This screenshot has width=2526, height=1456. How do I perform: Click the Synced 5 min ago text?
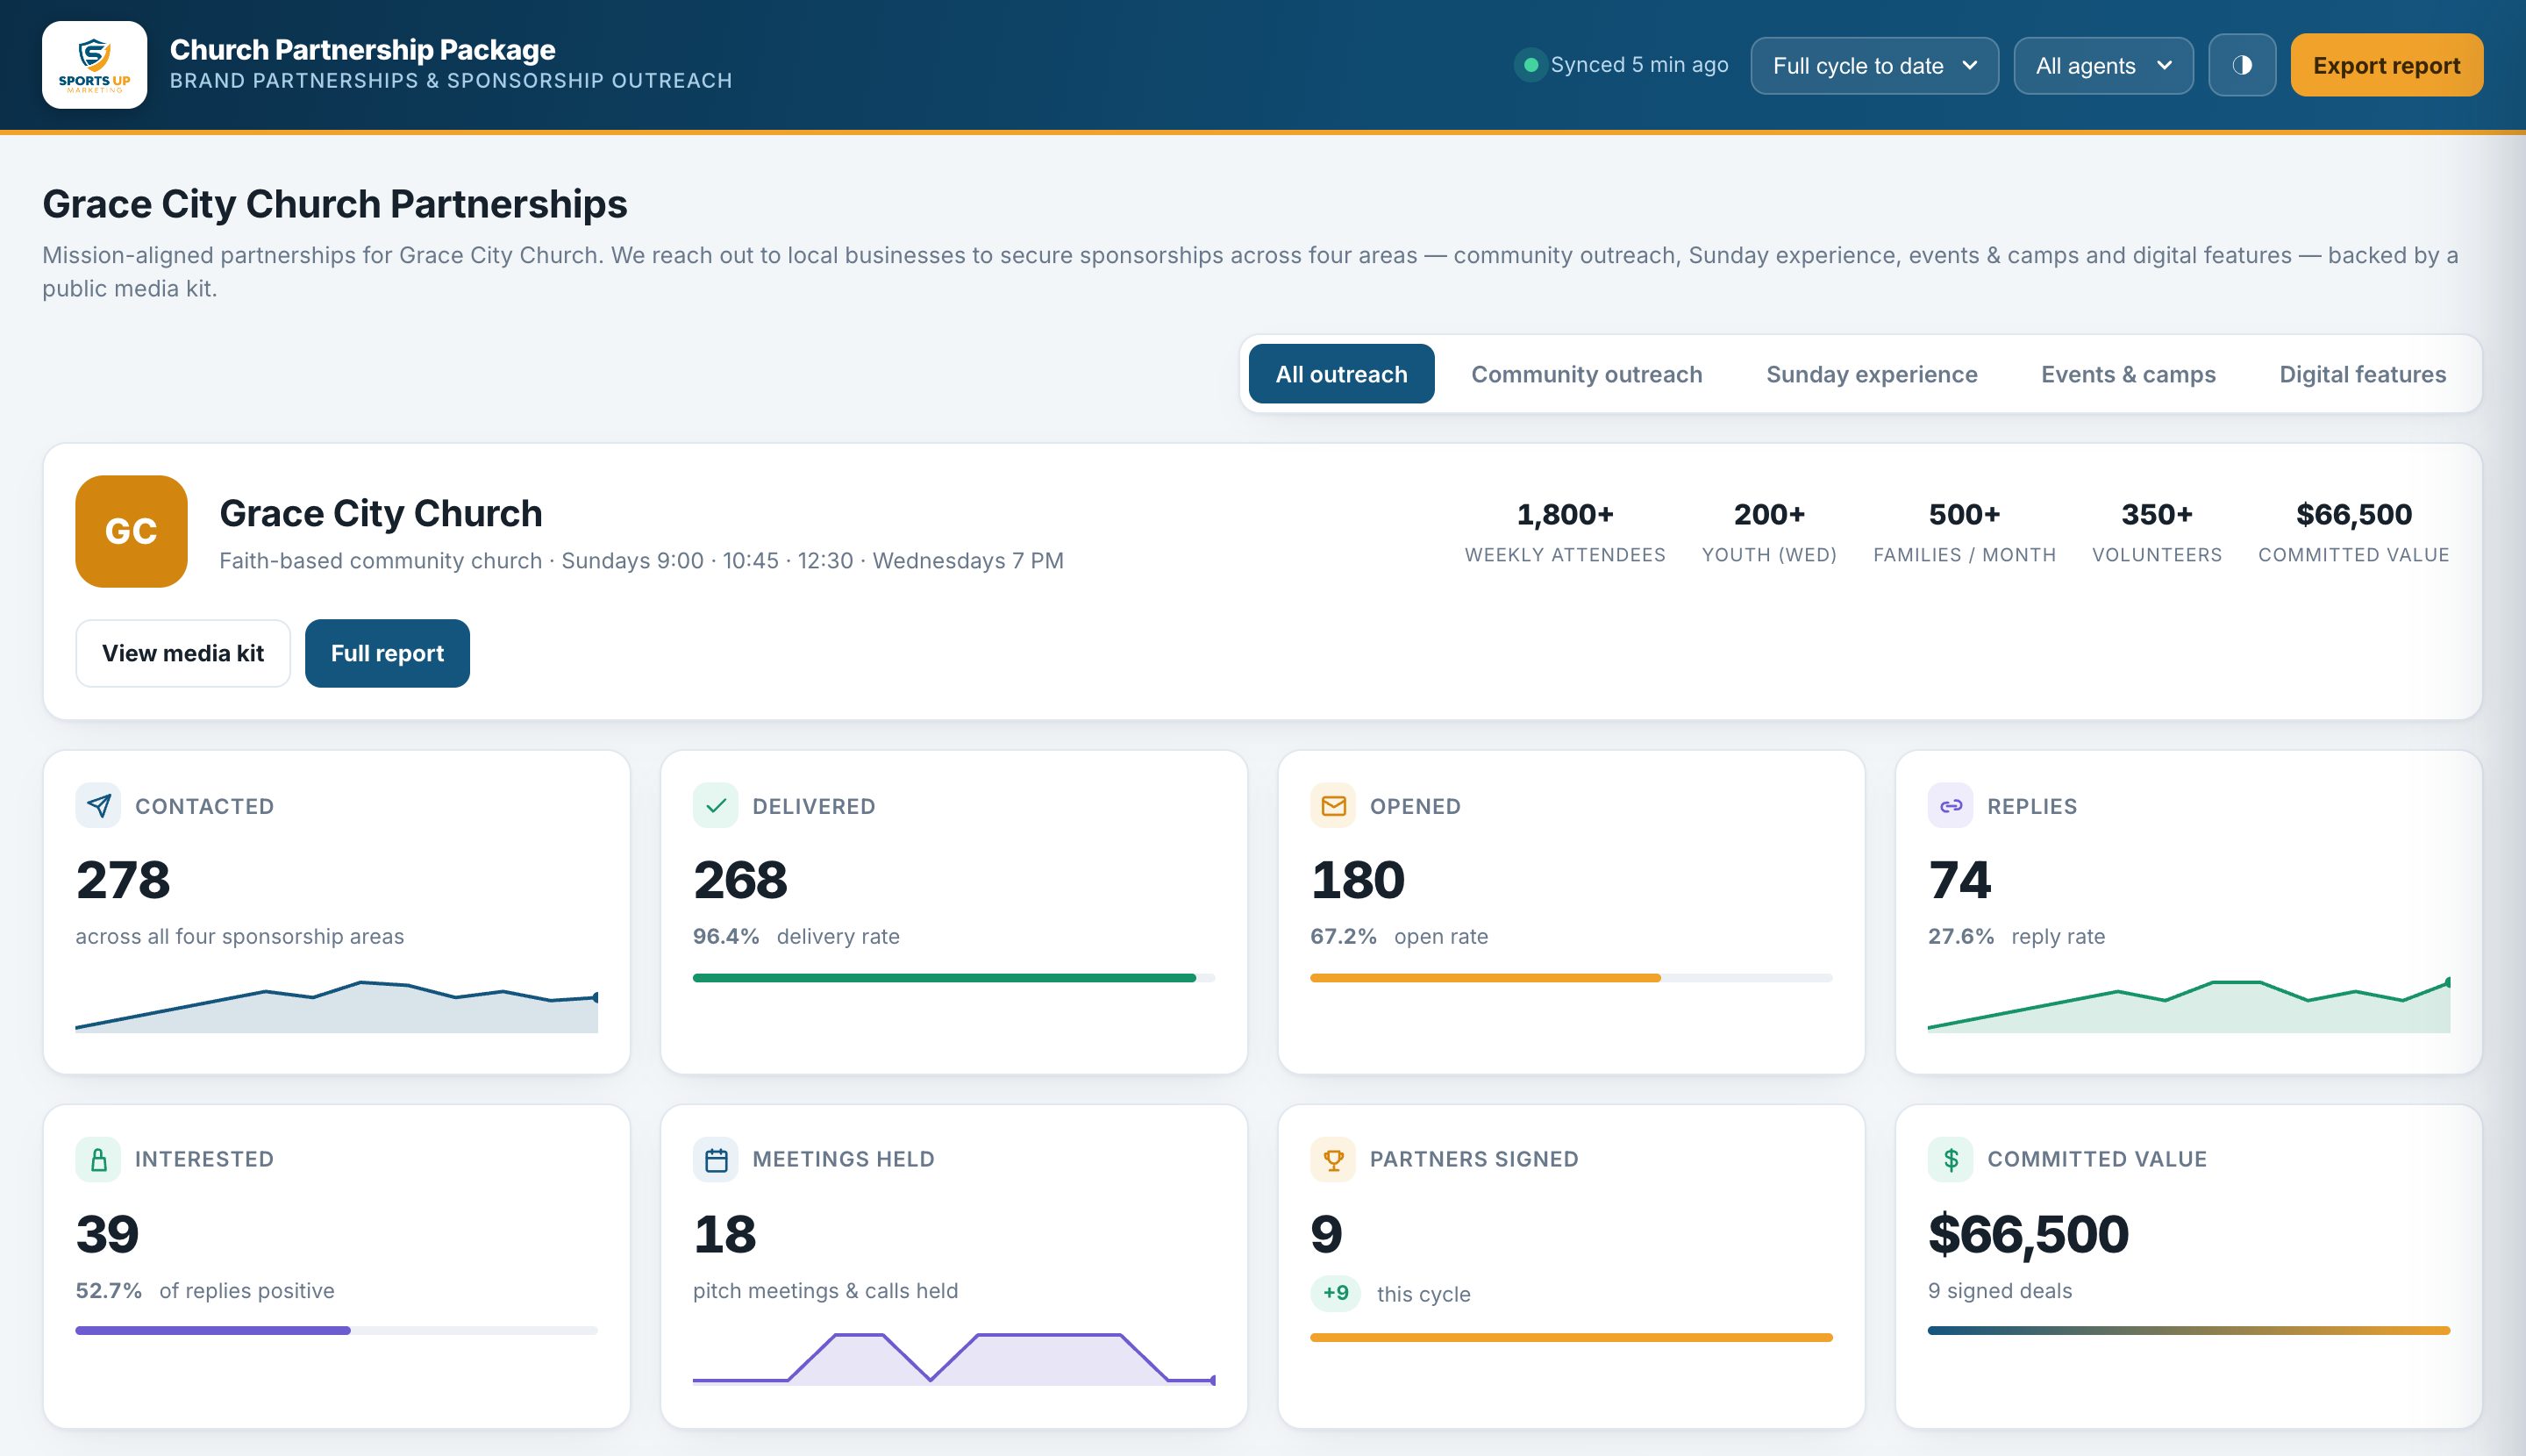tap(1639, 65)
